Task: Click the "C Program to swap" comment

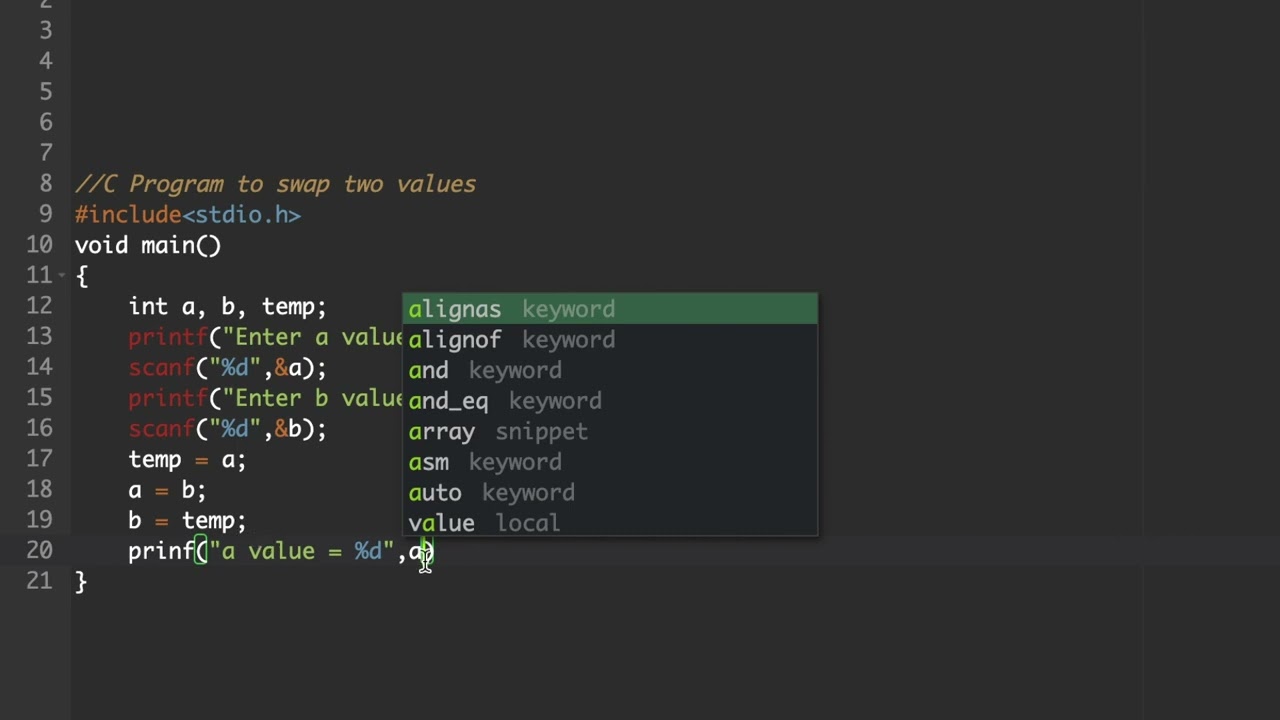Action: pyautogui.click(x=276, y=184)
